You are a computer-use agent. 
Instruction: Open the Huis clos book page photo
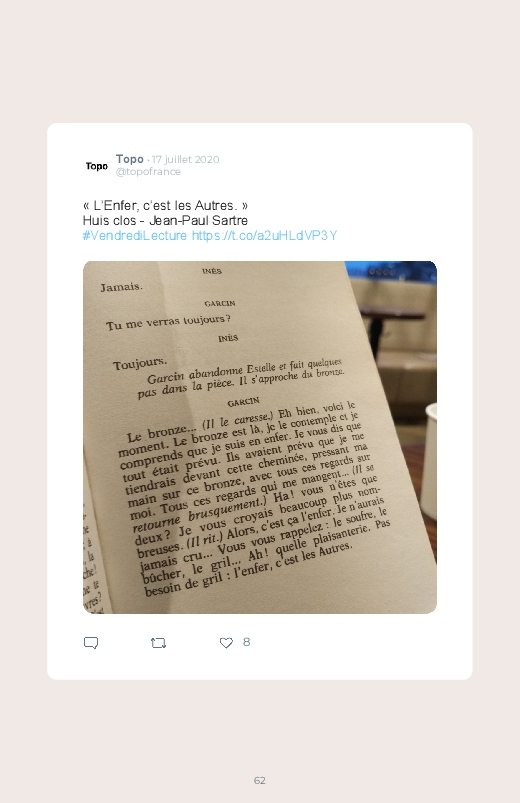pyautogui.click(x=260, y=437)
